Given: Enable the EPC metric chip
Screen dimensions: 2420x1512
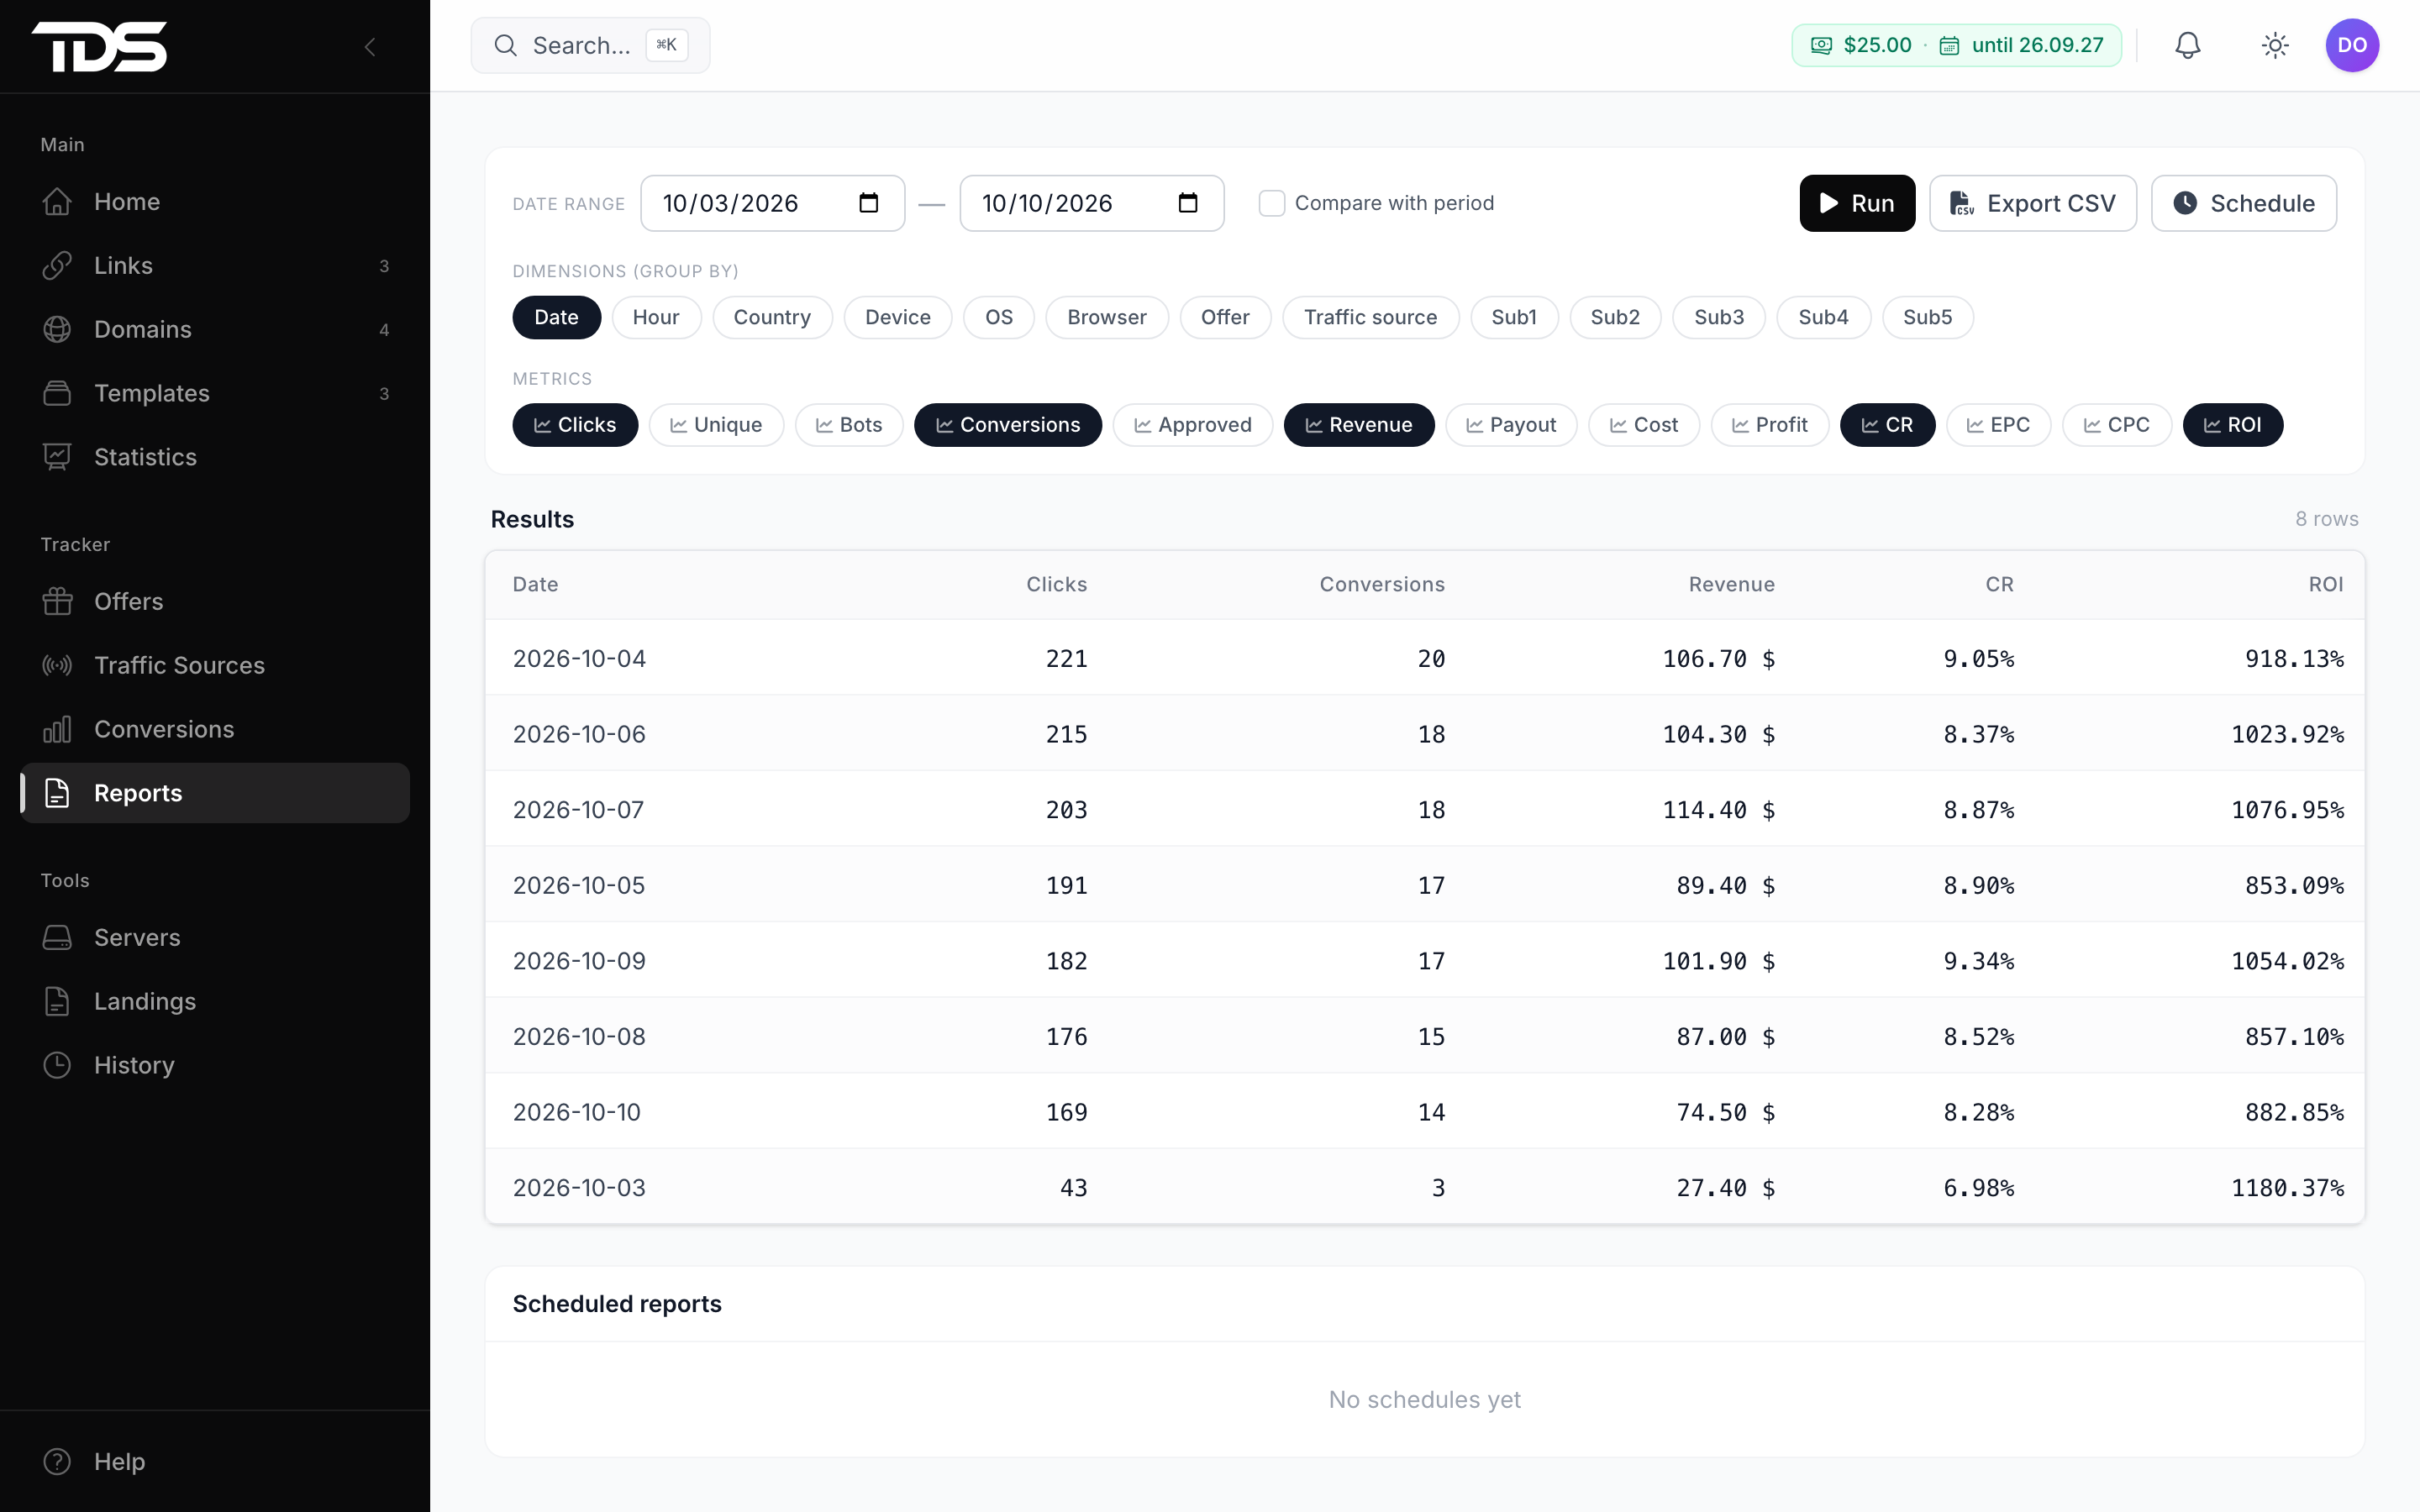Looking at the screenshot, I should point(1998,425).
